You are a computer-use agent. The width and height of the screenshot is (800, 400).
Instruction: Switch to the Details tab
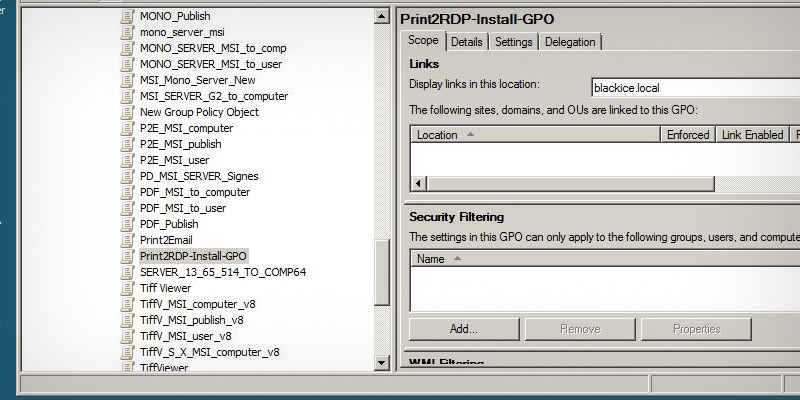click(466, 42)
